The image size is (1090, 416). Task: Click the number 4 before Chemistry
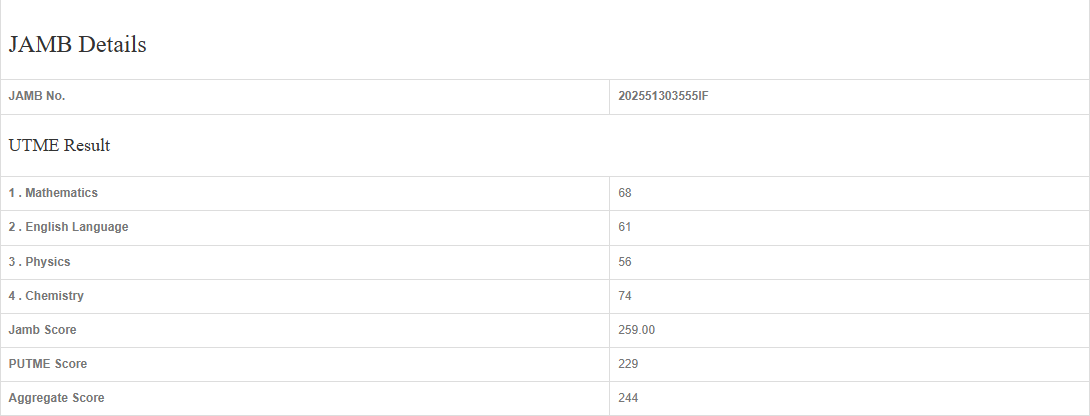click(x=12, y=296)
